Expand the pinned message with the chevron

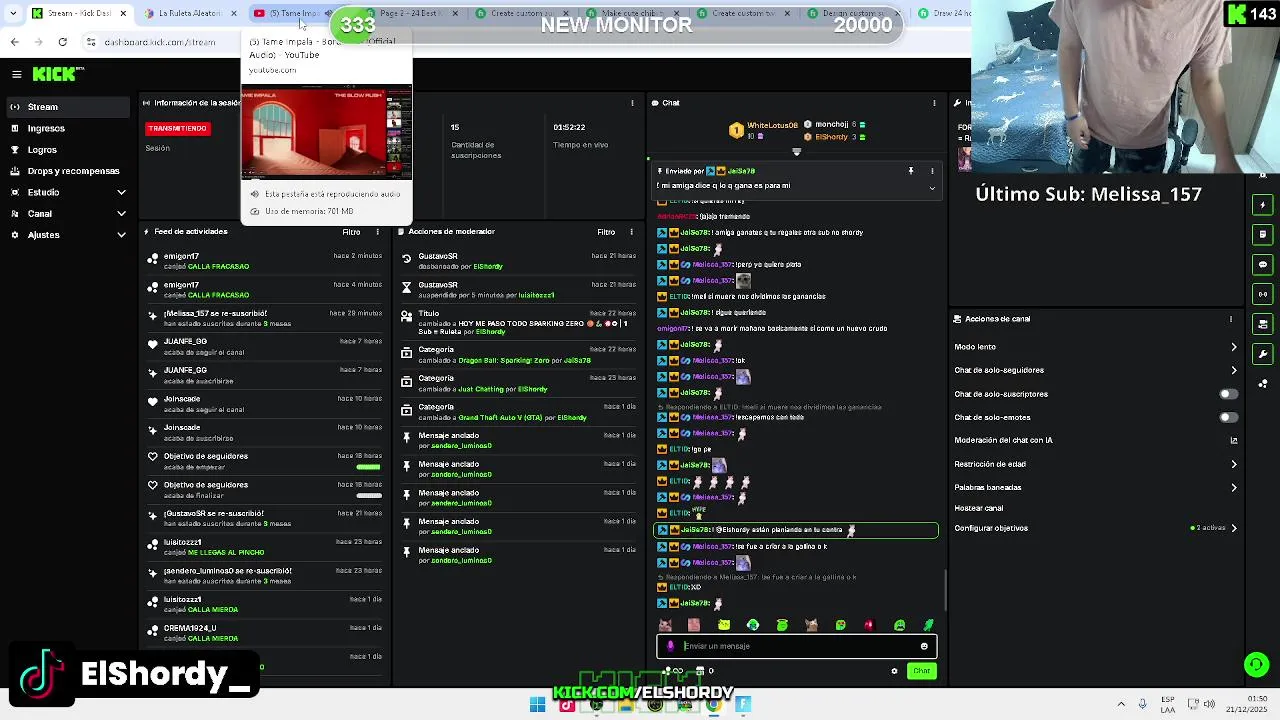[932, 187]
